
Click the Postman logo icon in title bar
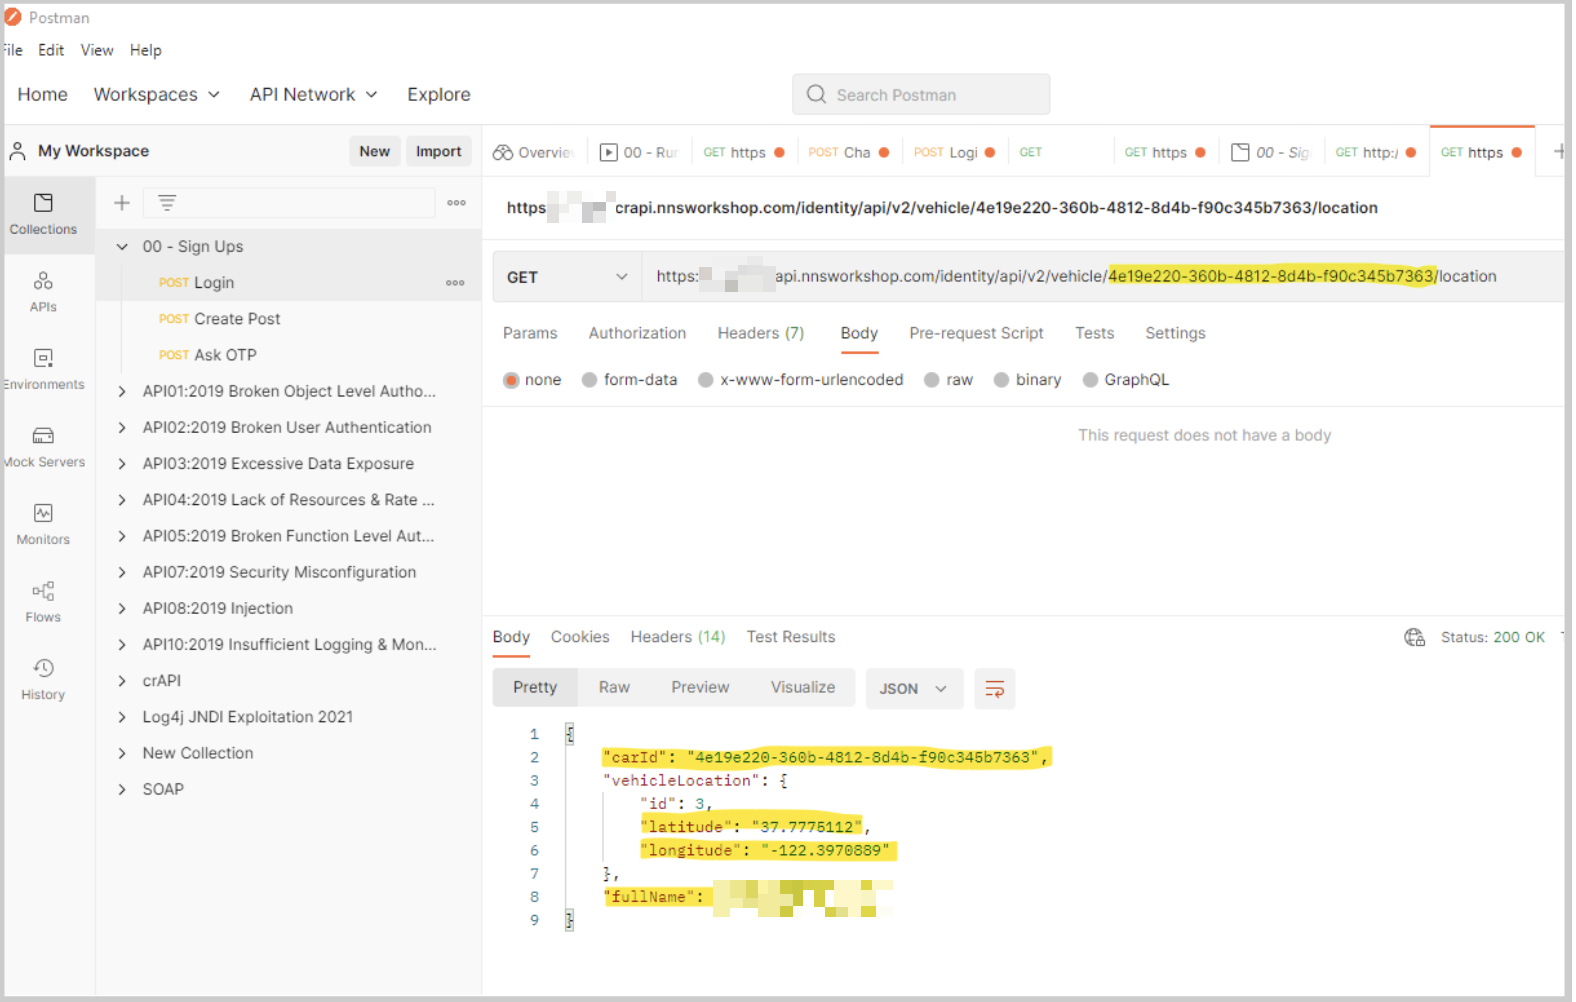[13, 17]
